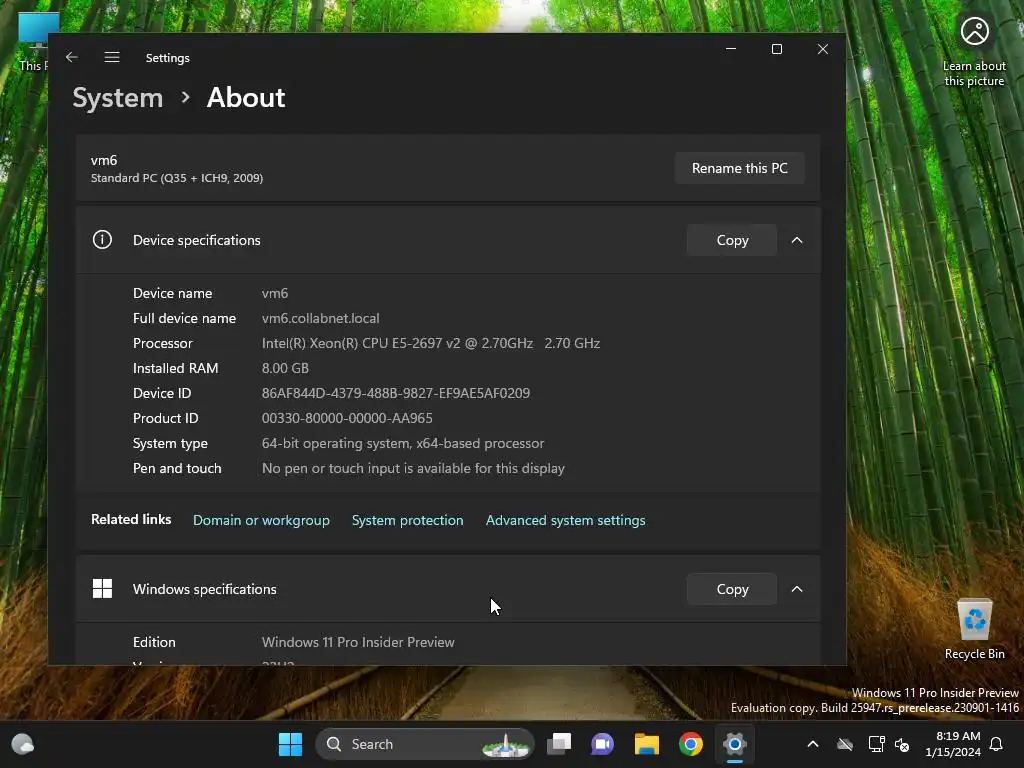
Task: Open the Teams Chat taskbar icon
Action: pyautogui.click(x=602, y=744)
